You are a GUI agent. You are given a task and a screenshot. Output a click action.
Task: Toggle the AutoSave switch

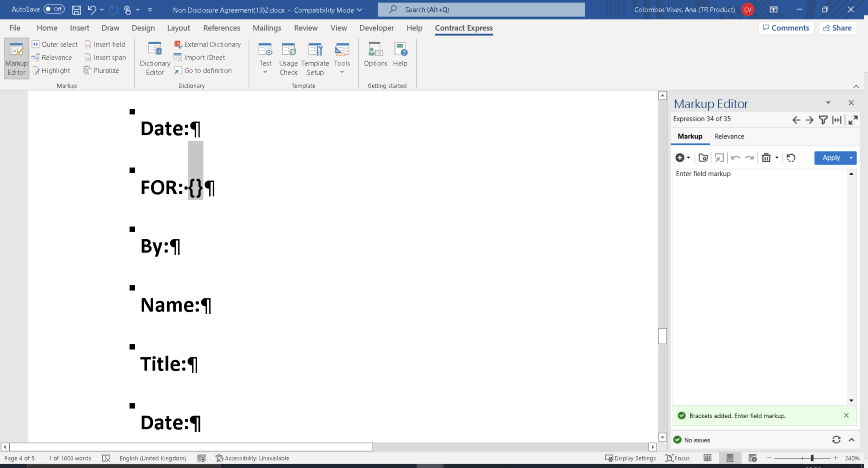coord(53,9)
